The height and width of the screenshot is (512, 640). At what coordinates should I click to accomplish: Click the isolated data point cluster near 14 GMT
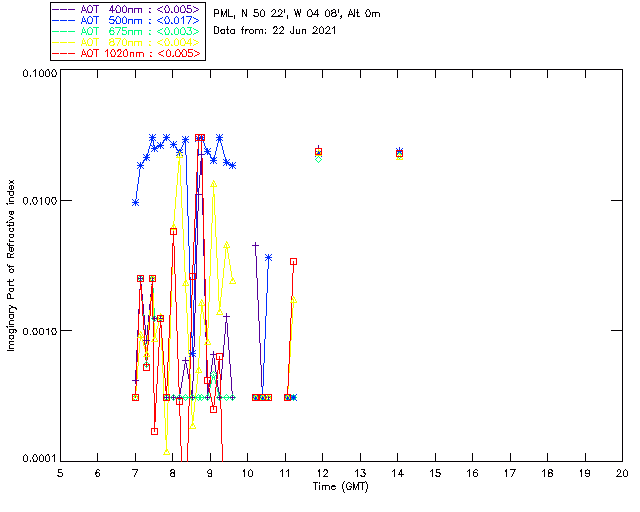pos(399,153)
